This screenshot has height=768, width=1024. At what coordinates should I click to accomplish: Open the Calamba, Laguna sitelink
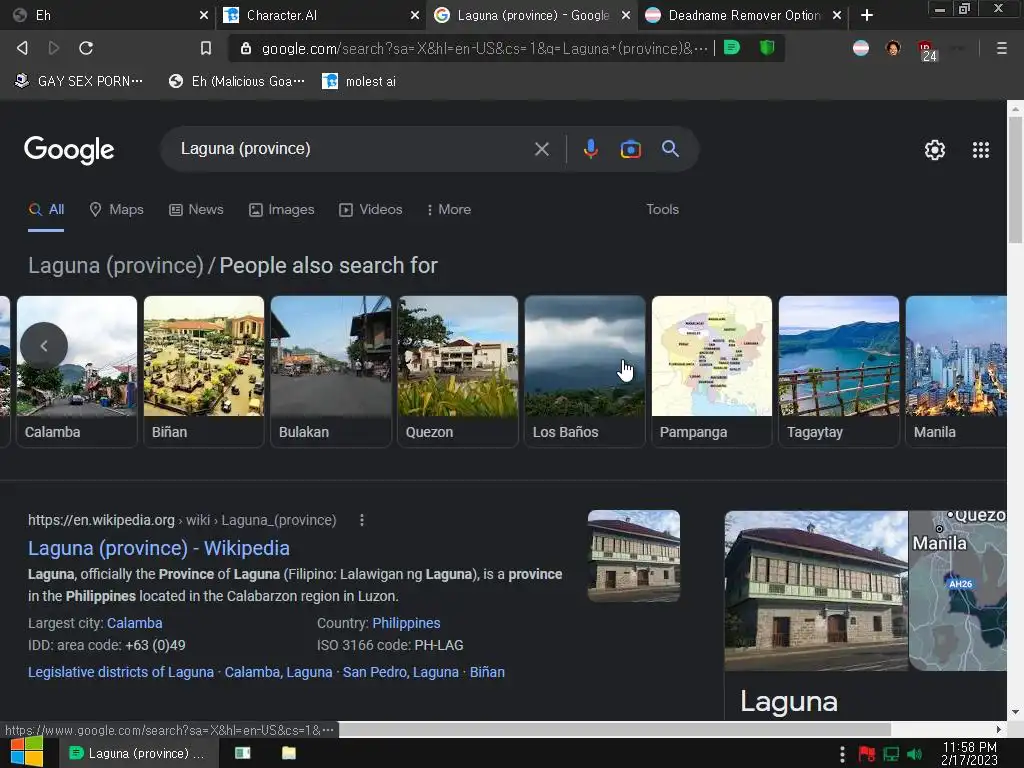(278, 672)
